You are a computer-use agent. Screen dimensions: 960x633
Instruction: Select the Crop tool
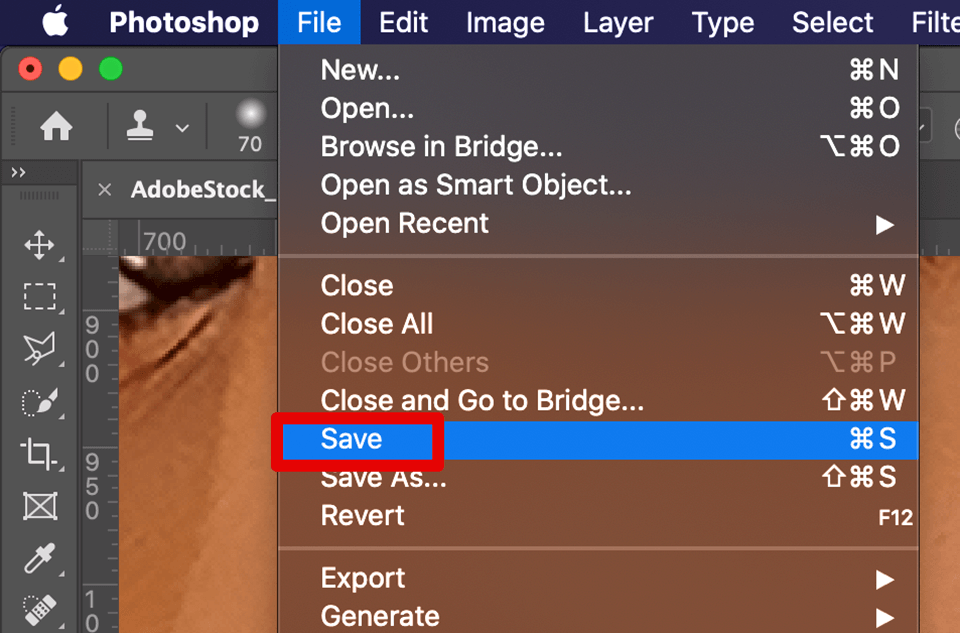(x=40, y=453)
